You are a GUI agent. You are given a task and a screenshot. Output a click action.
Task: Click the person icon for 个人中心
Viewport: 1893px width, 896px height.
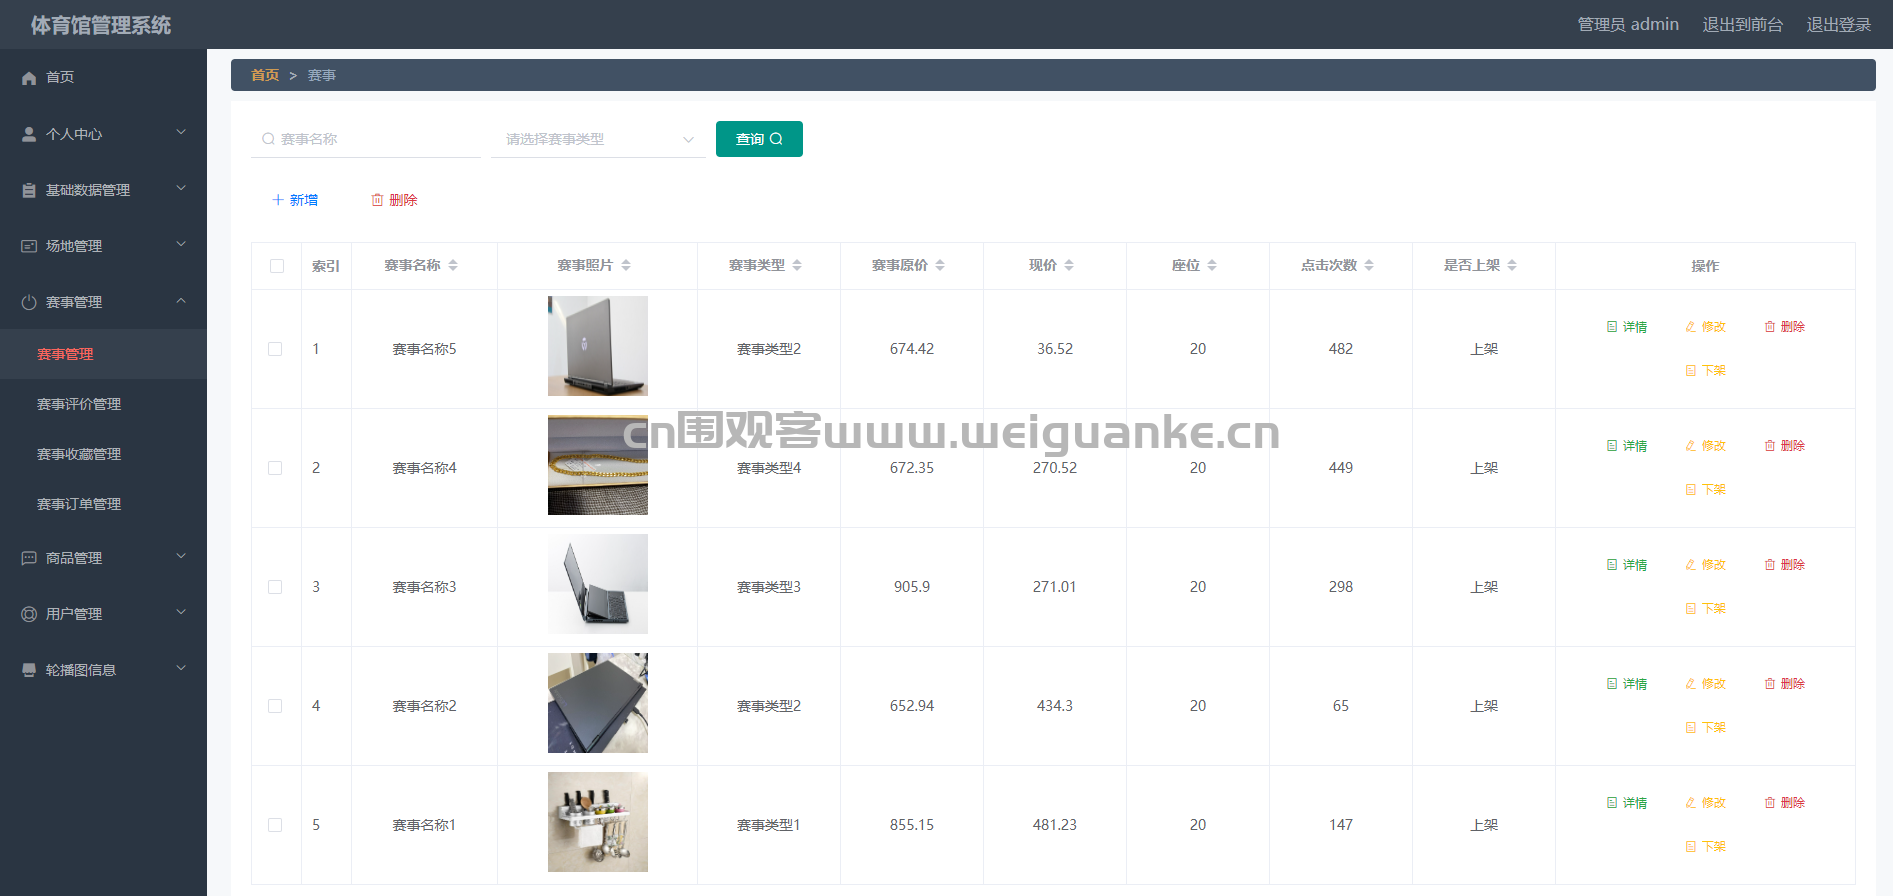pos(29,134)
